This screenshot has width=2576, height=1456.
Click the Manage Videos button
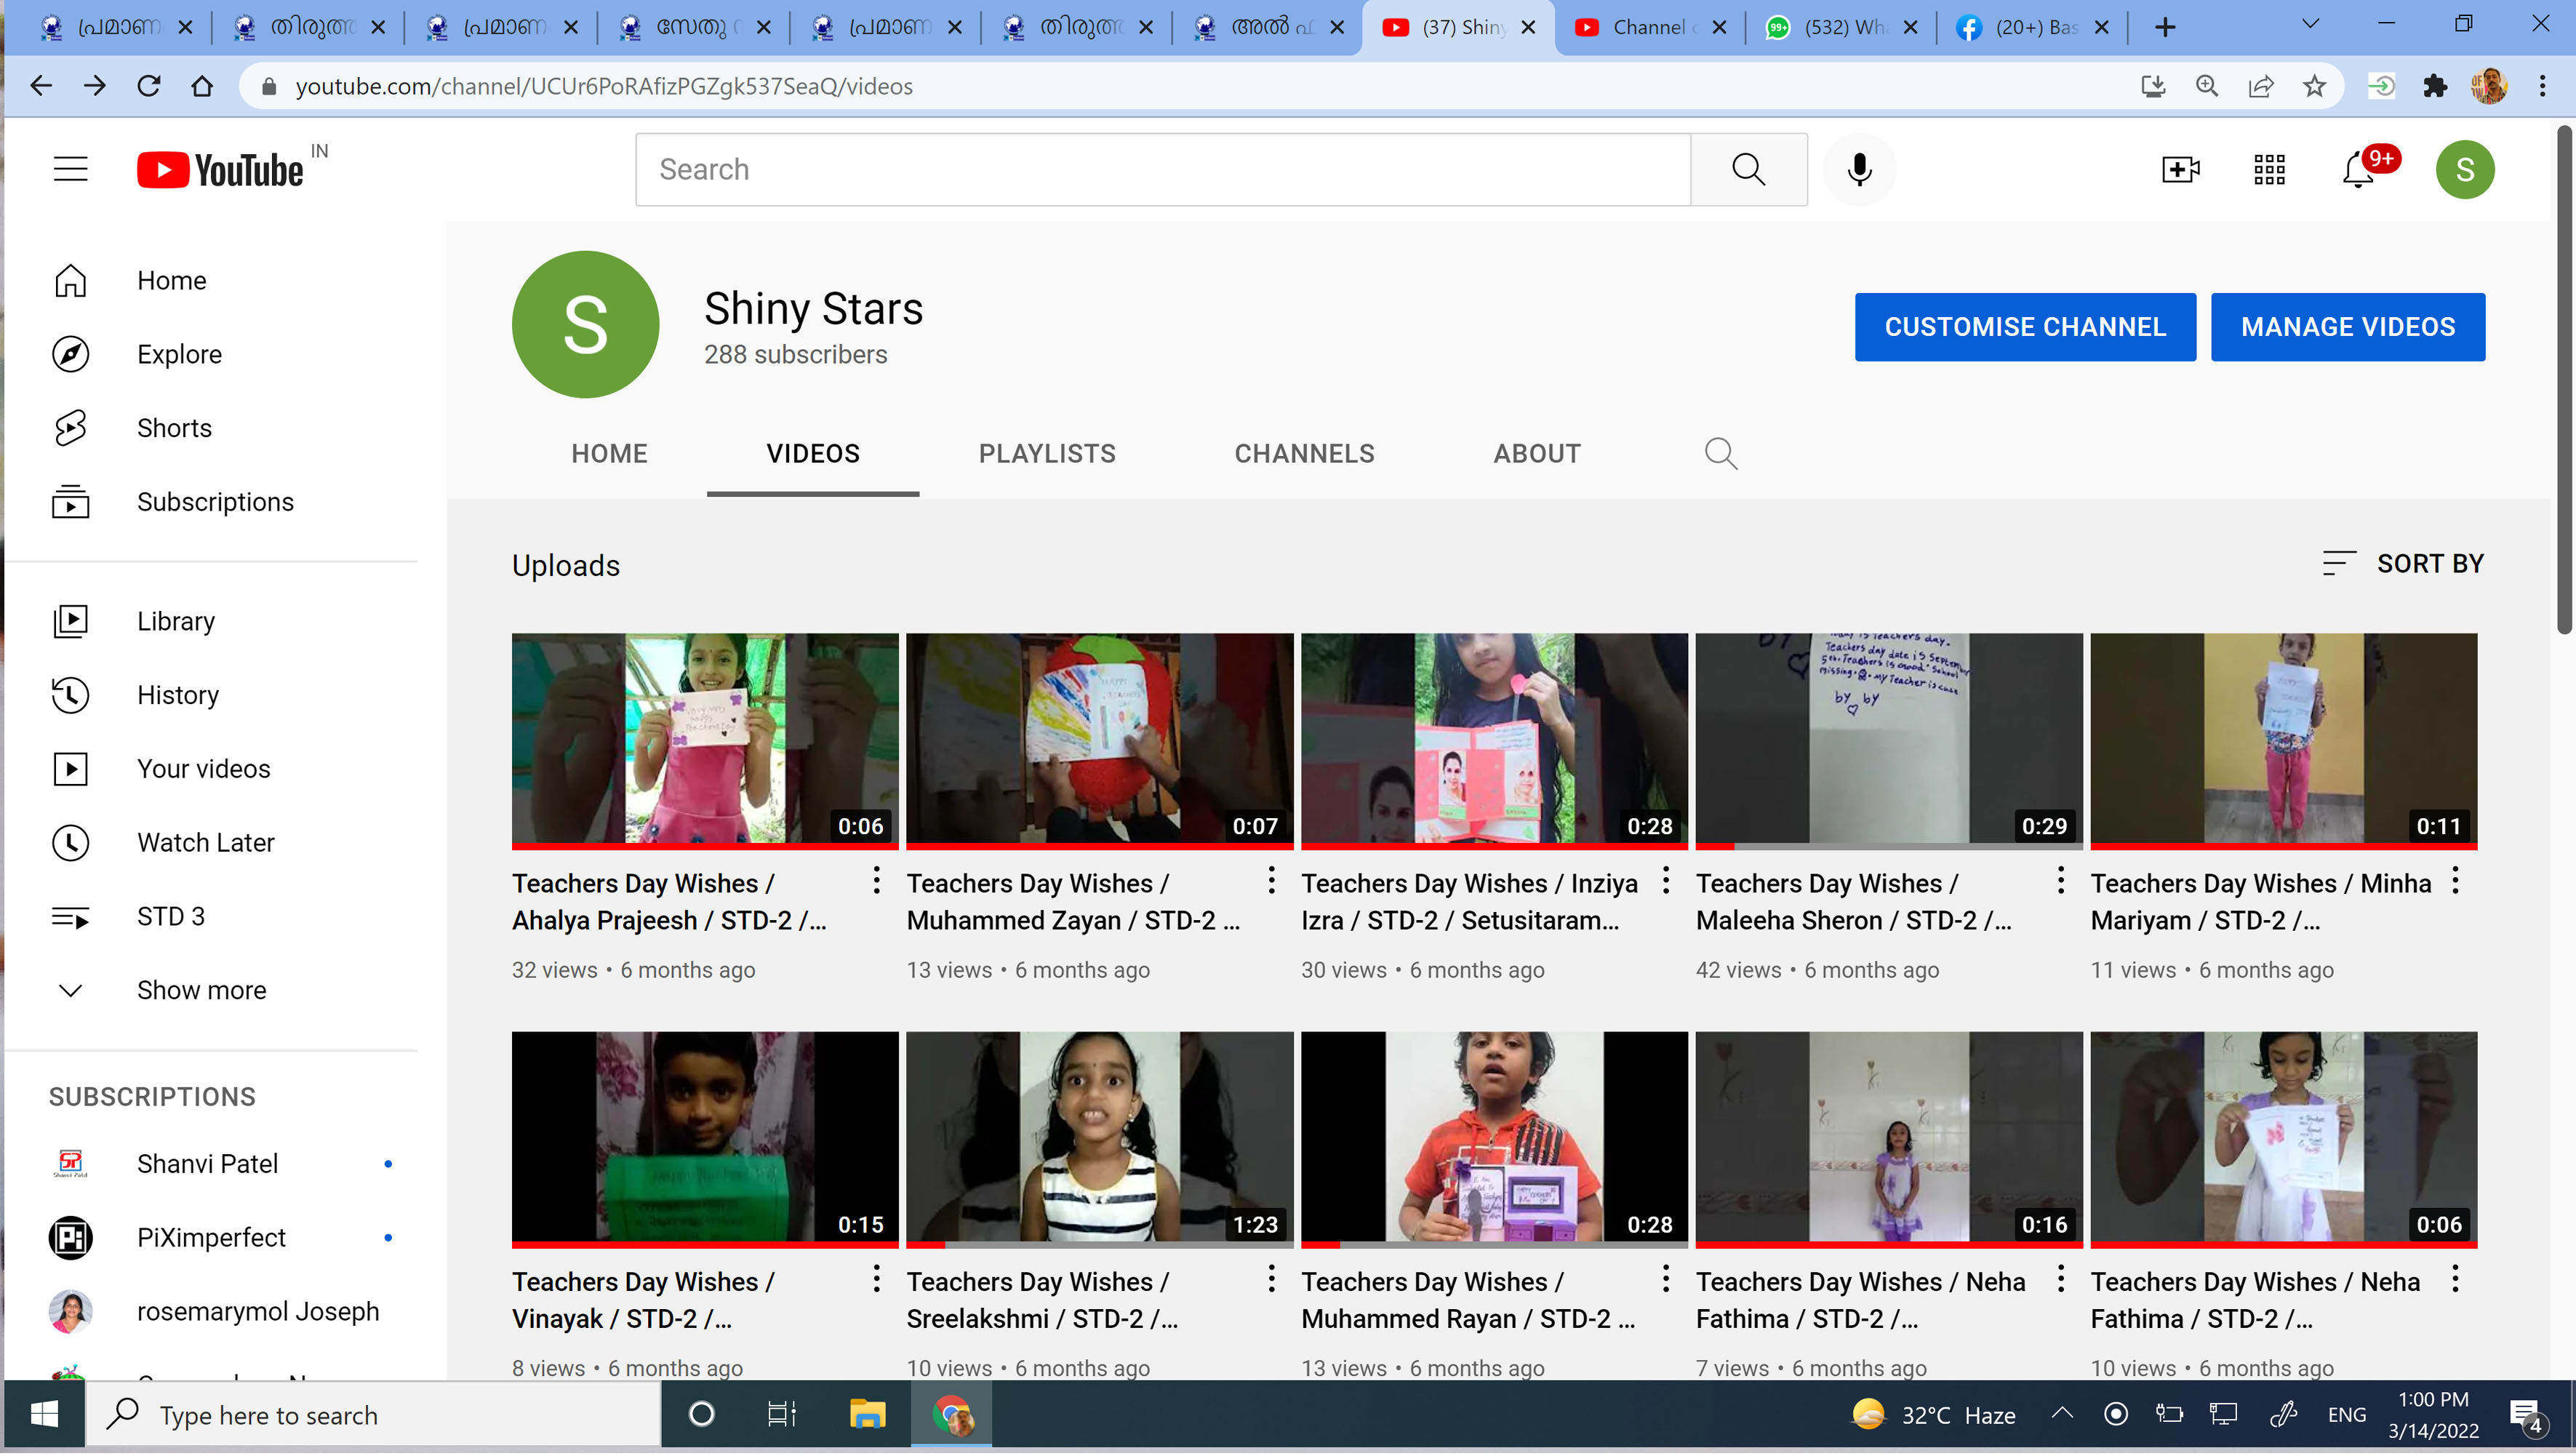tap(2347, 327)
